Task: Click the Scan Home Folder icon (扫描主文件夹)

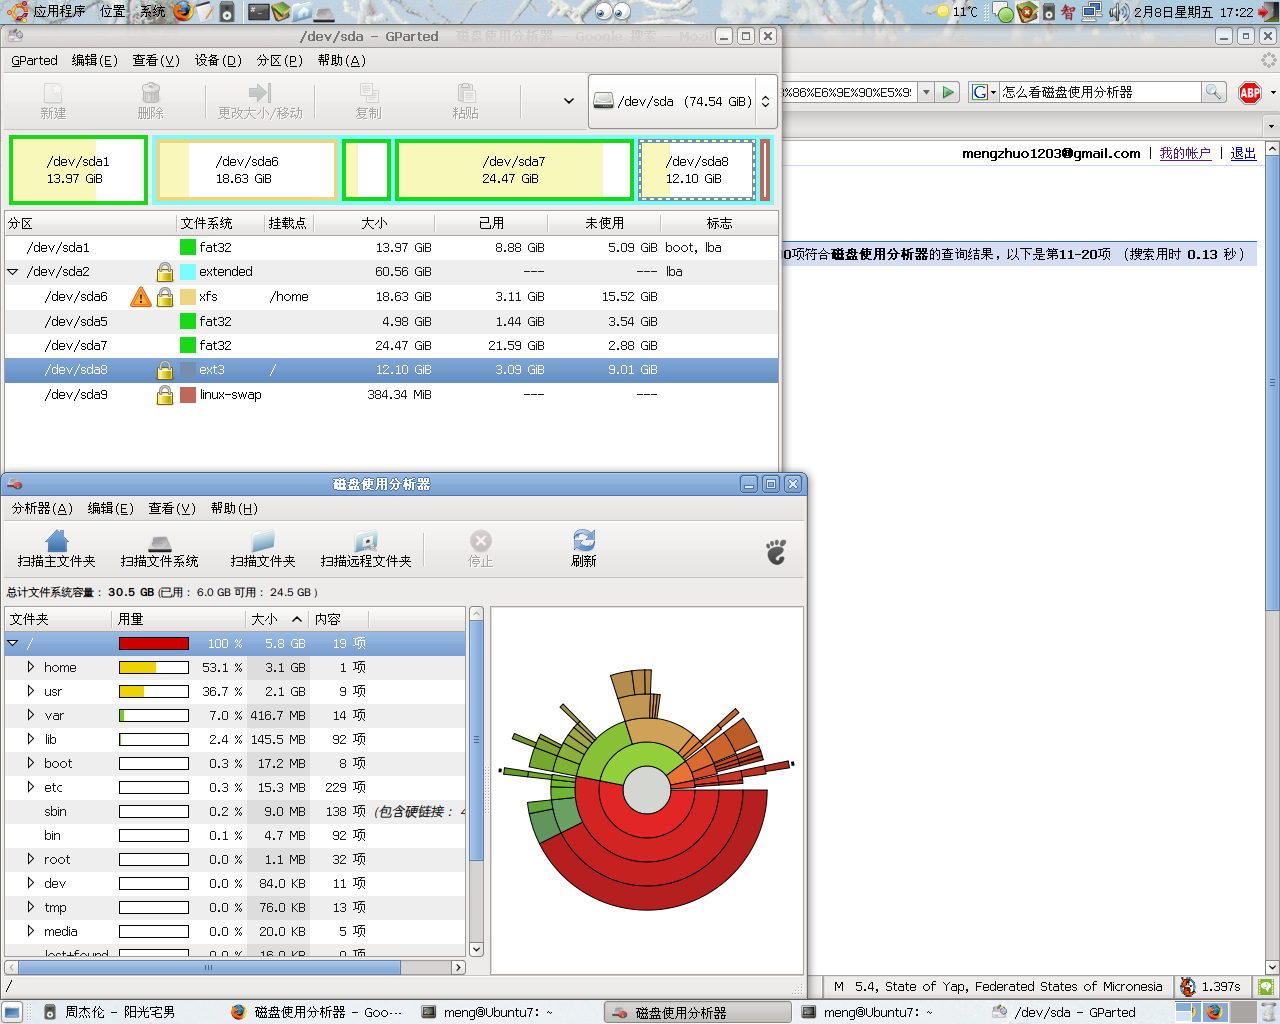Action: tap(57, 541)
